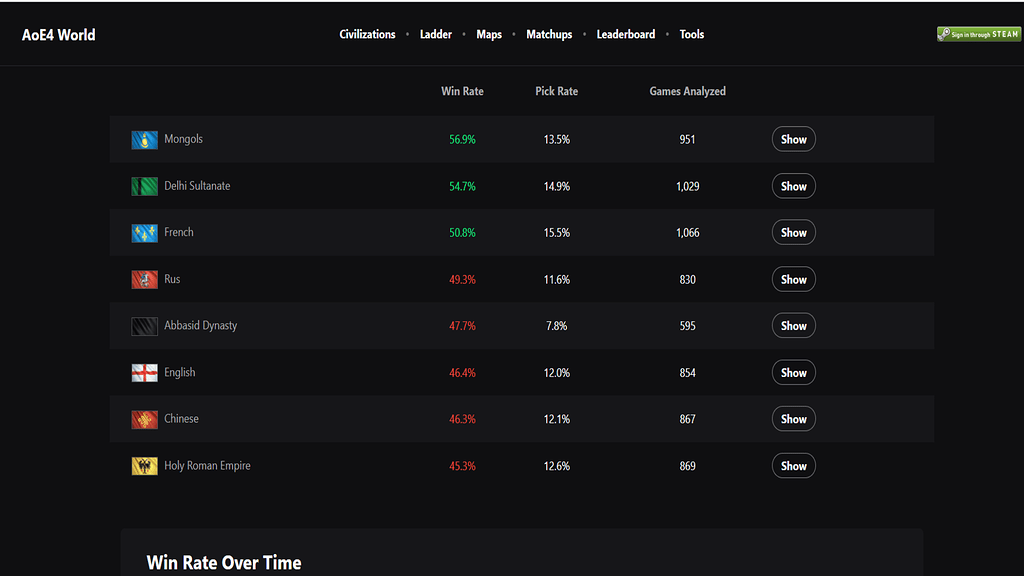Screen dimensions: 1024x576
Task: Click the Win Rate column header
Action: pos(462,91)
